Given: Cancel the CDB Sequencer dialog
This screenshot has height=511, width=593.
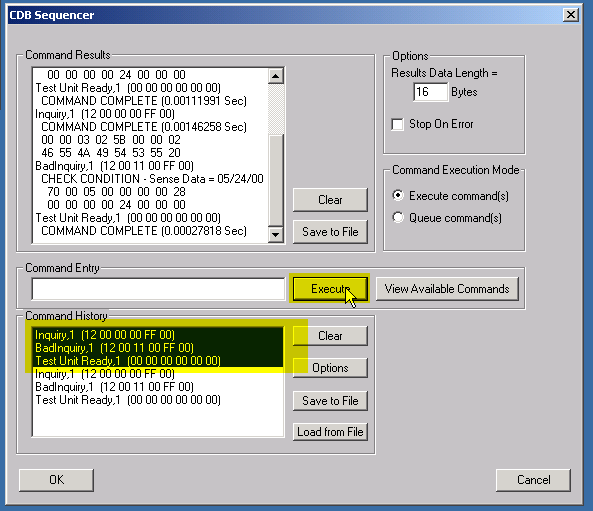Looking at the screenshot, I should click(x=533, y=480).
